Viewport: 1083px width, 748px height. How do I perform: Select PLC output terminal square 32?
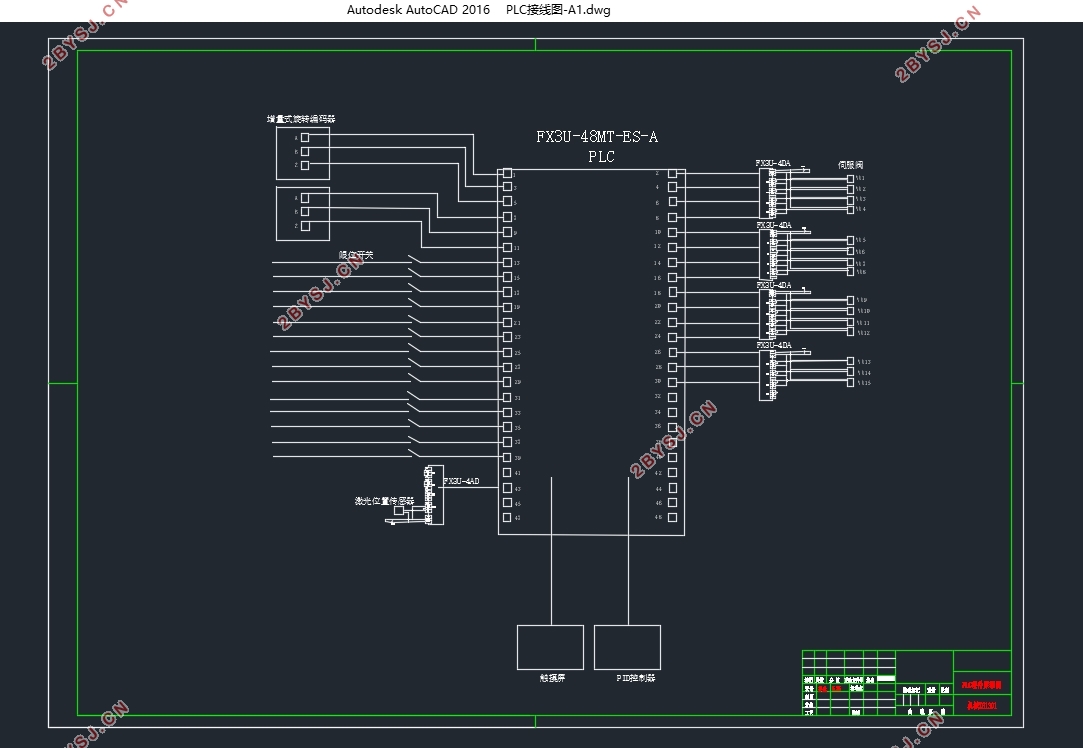(x=673, y=397)
